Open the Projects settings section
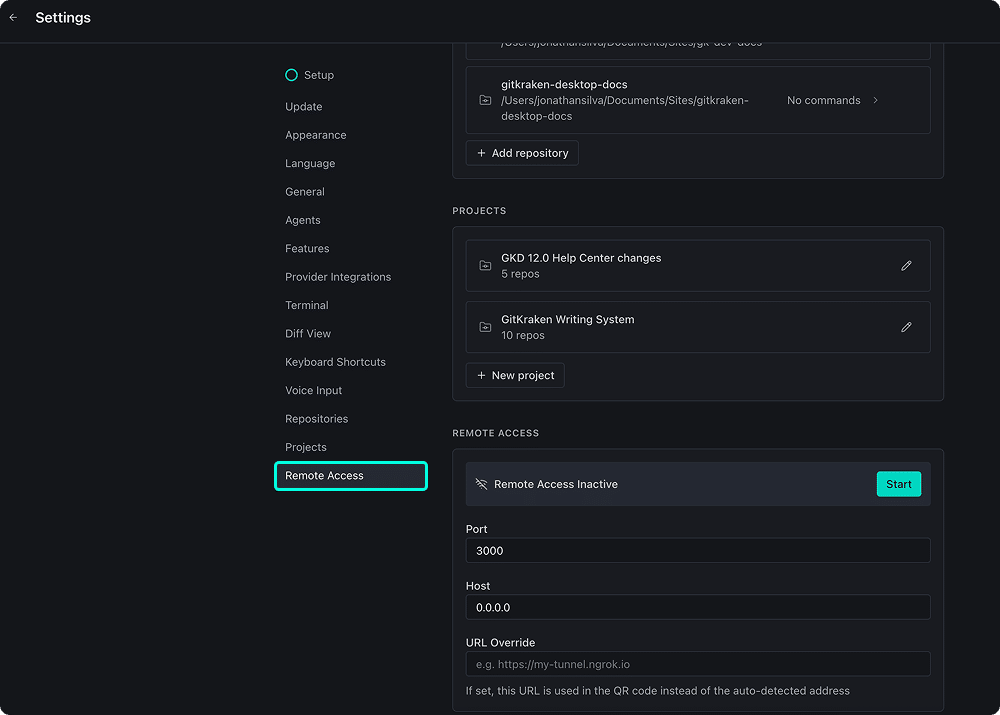Image resolution: width=1000 pixels, height=715 pixels. coord(306,447)
